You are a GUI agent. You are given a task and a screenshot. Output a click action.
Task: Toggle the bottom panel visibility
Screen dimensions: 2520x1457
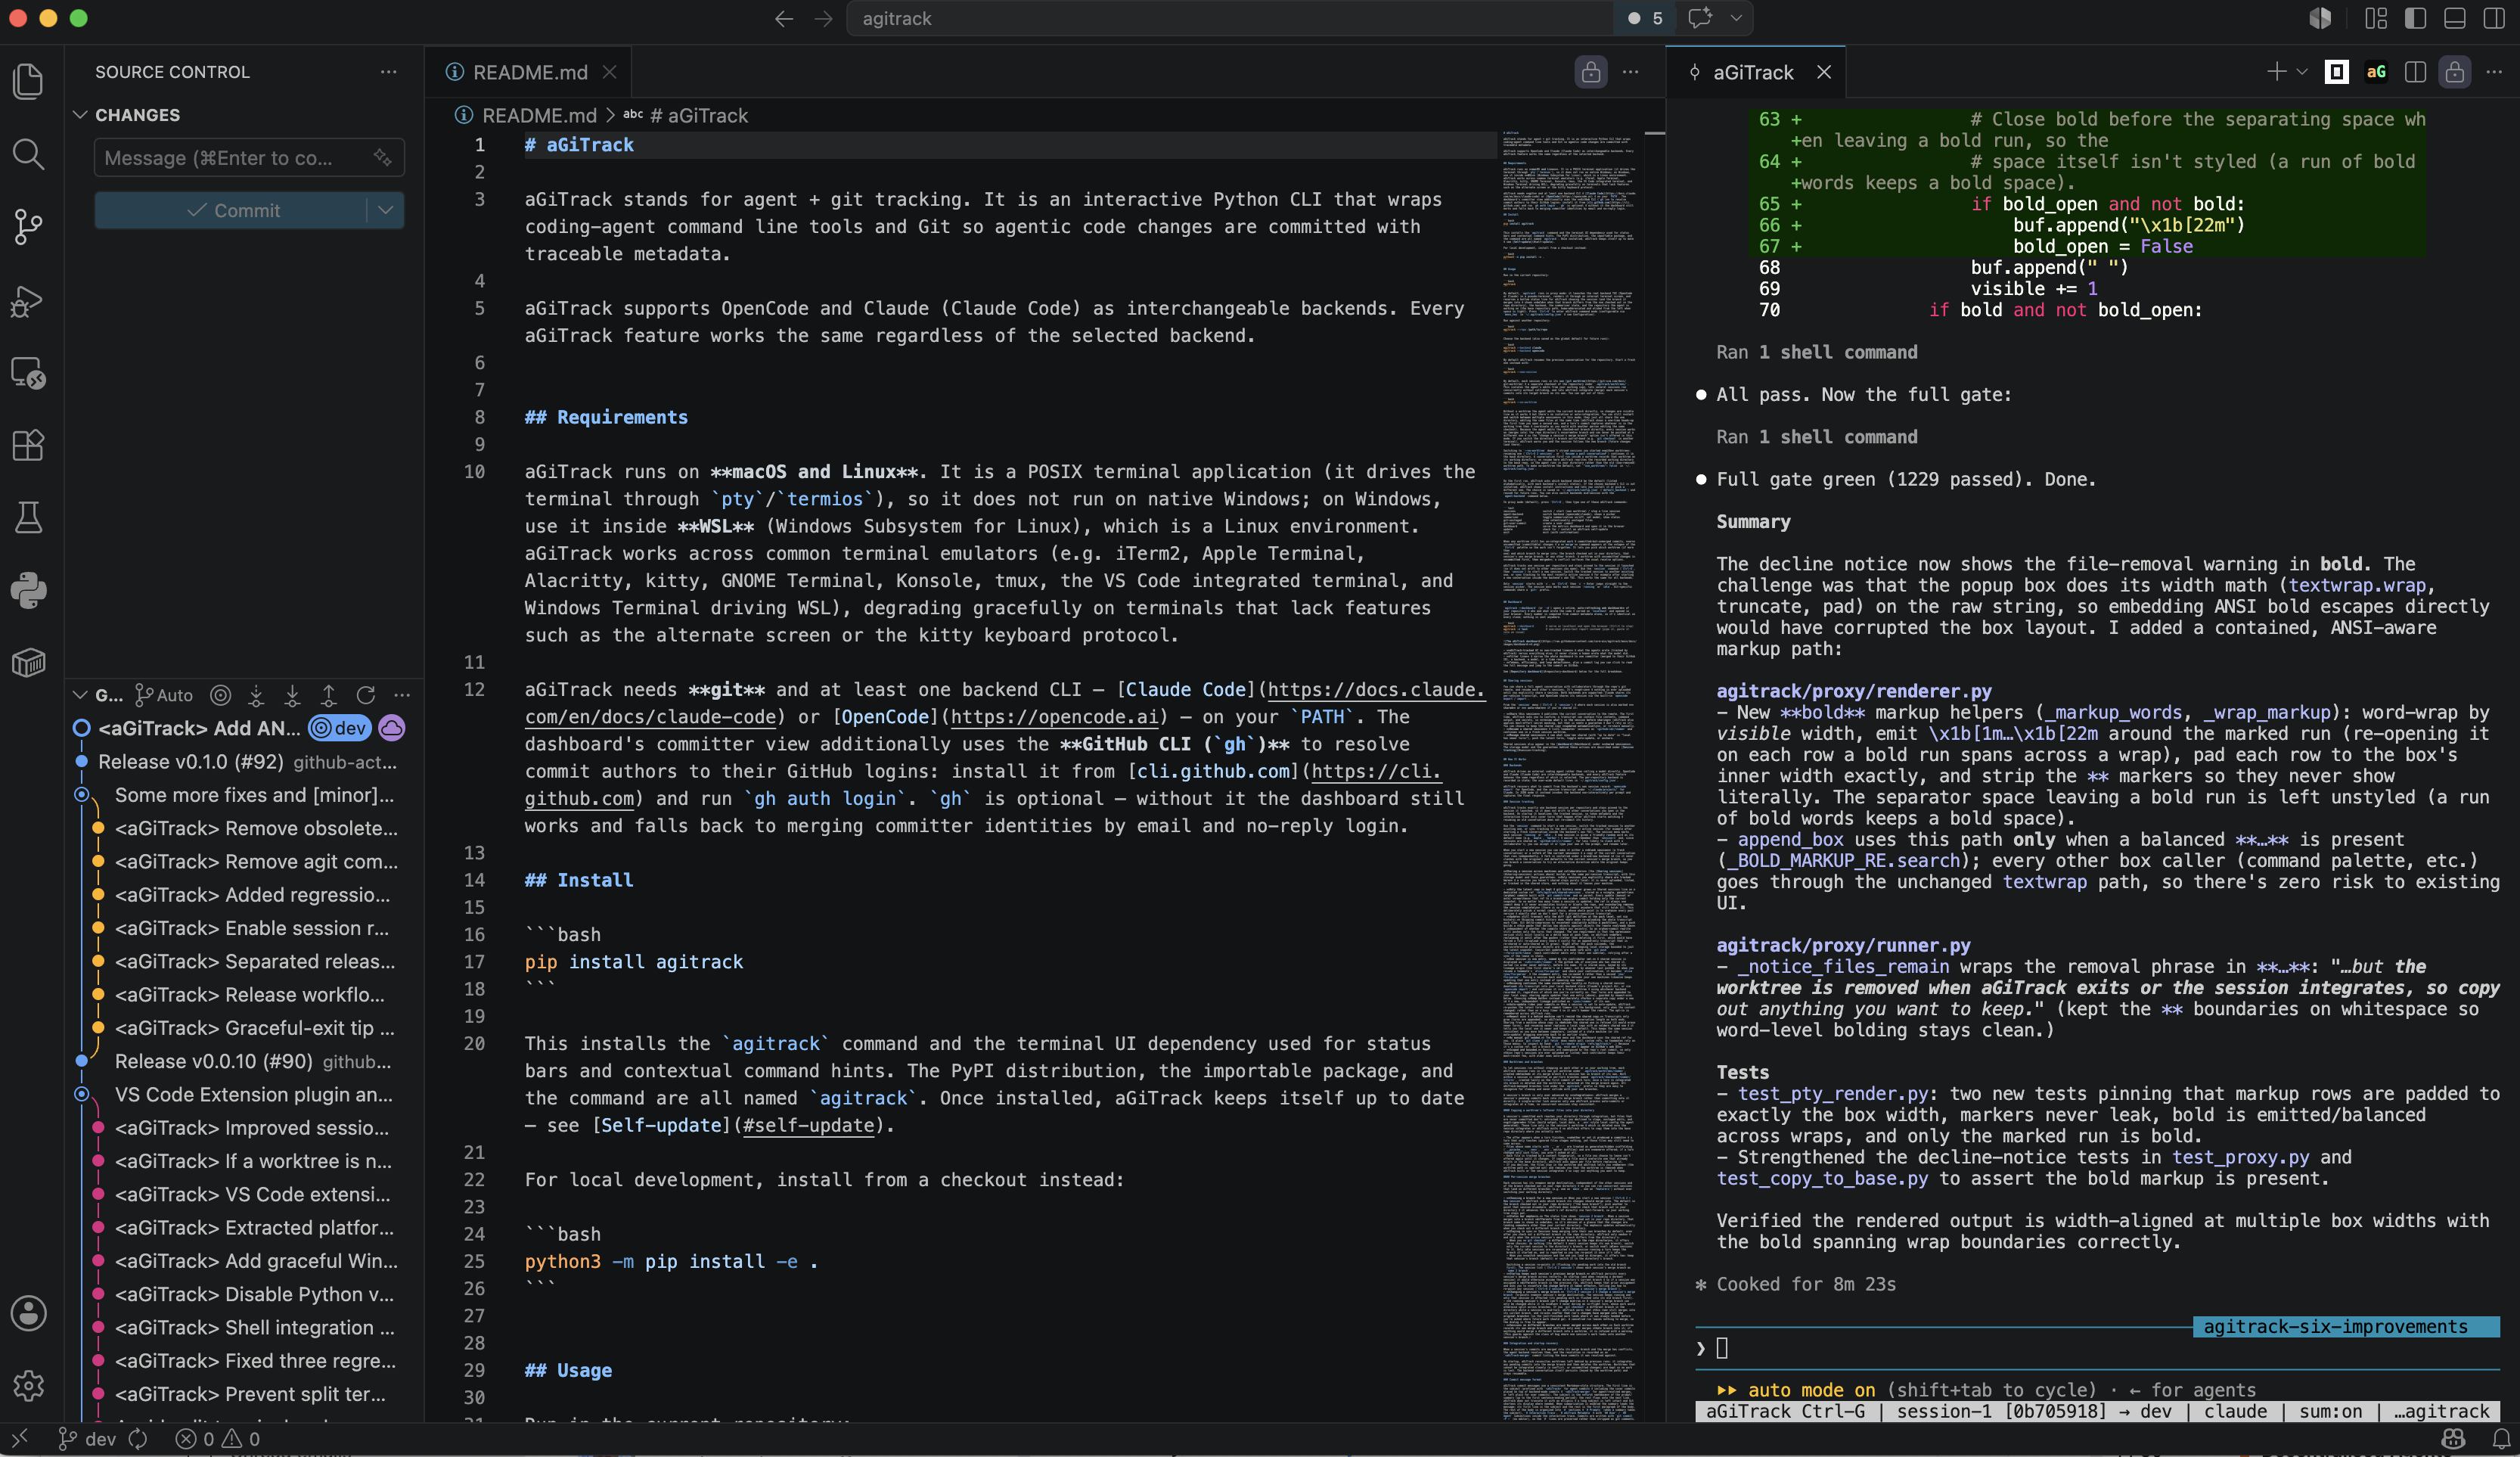tap(2455, 18)
